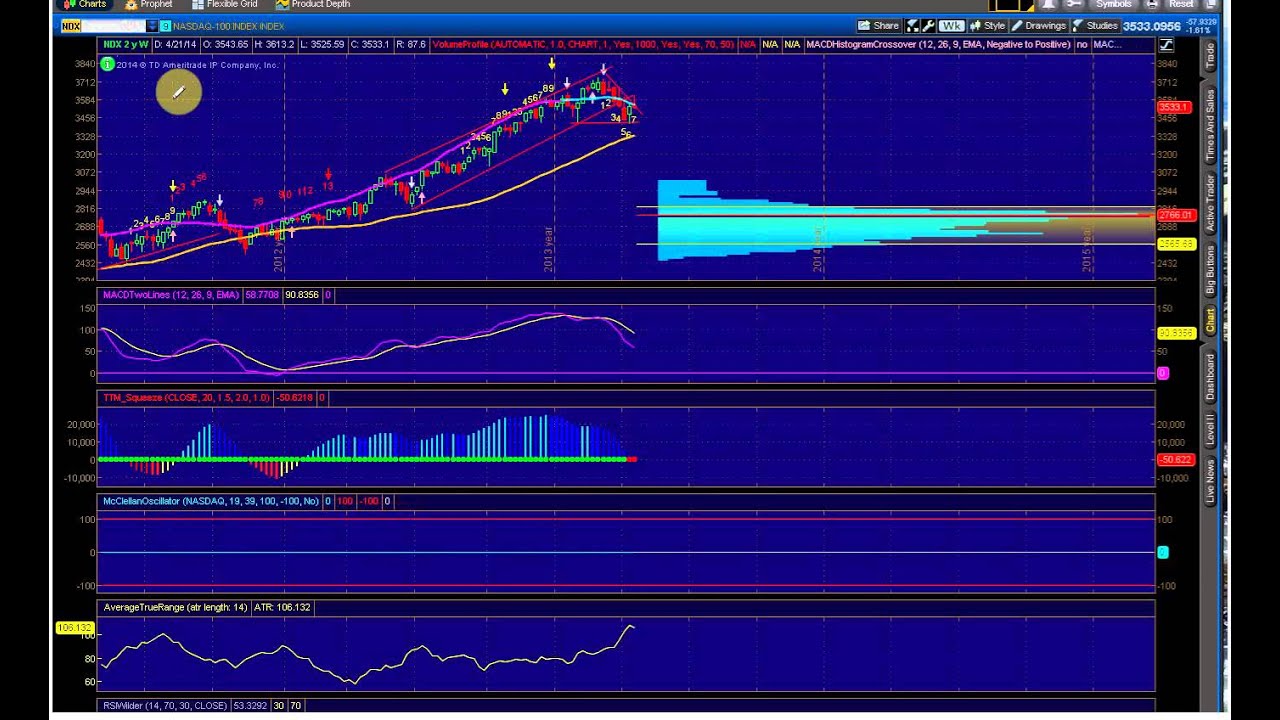Click the O: 3543.65 open value

[224, 45]
